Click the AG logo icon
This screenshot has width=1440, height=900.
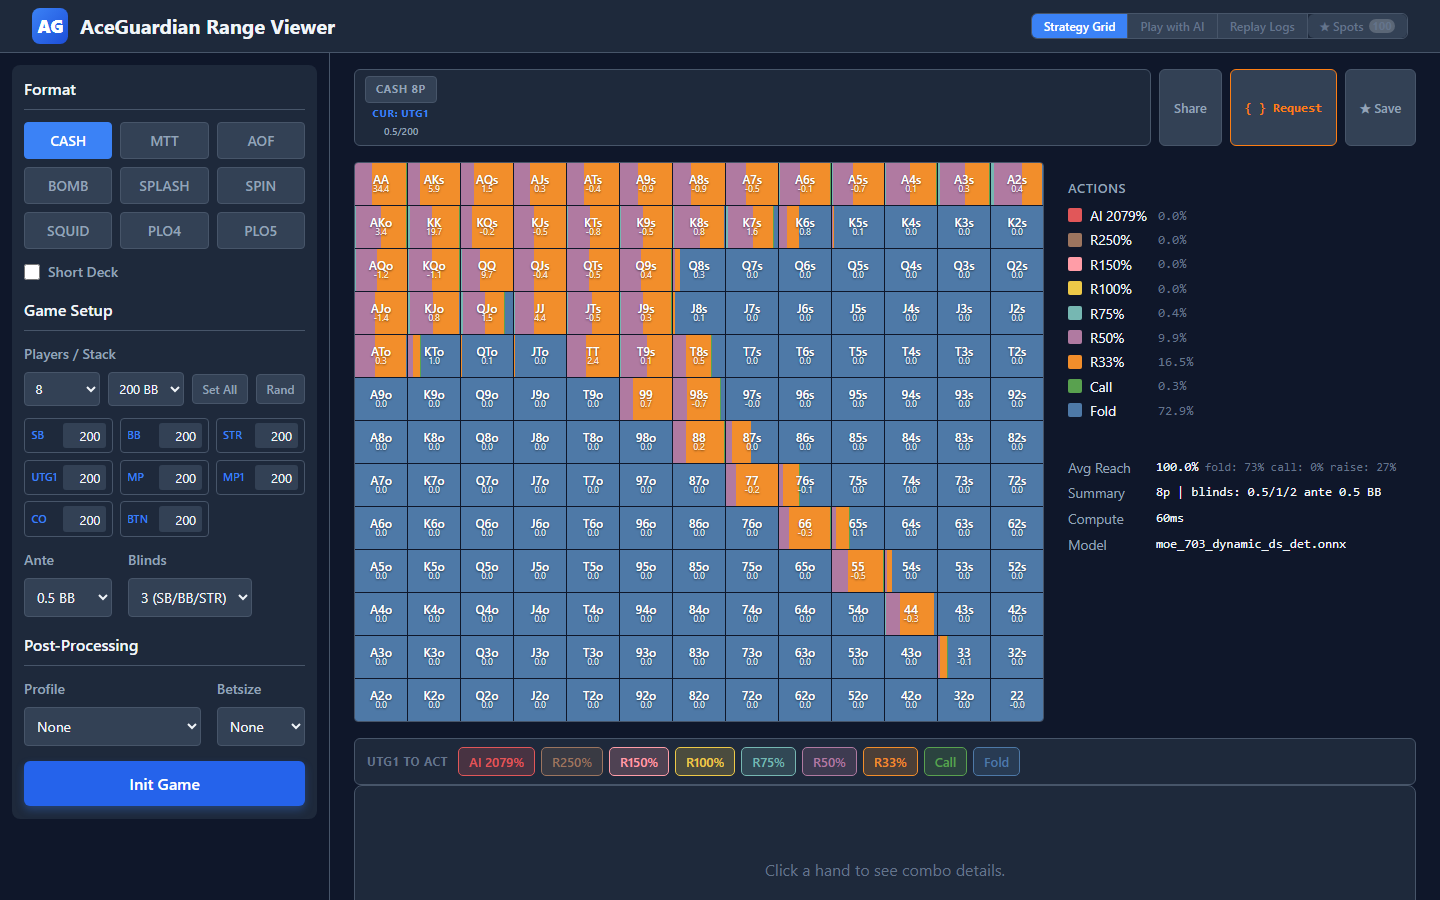pos(50,27)
